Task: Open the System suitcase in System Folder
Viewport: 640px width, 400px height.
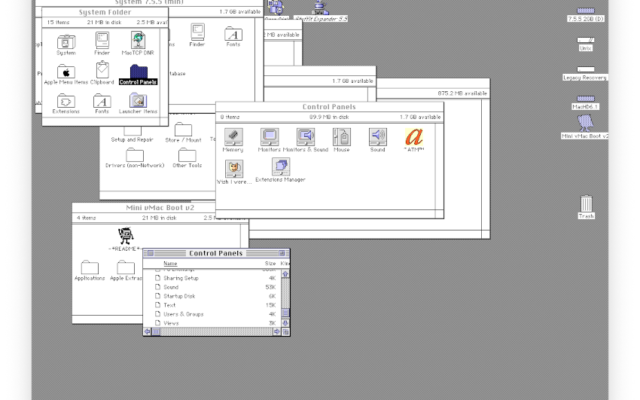Action: 66,42
